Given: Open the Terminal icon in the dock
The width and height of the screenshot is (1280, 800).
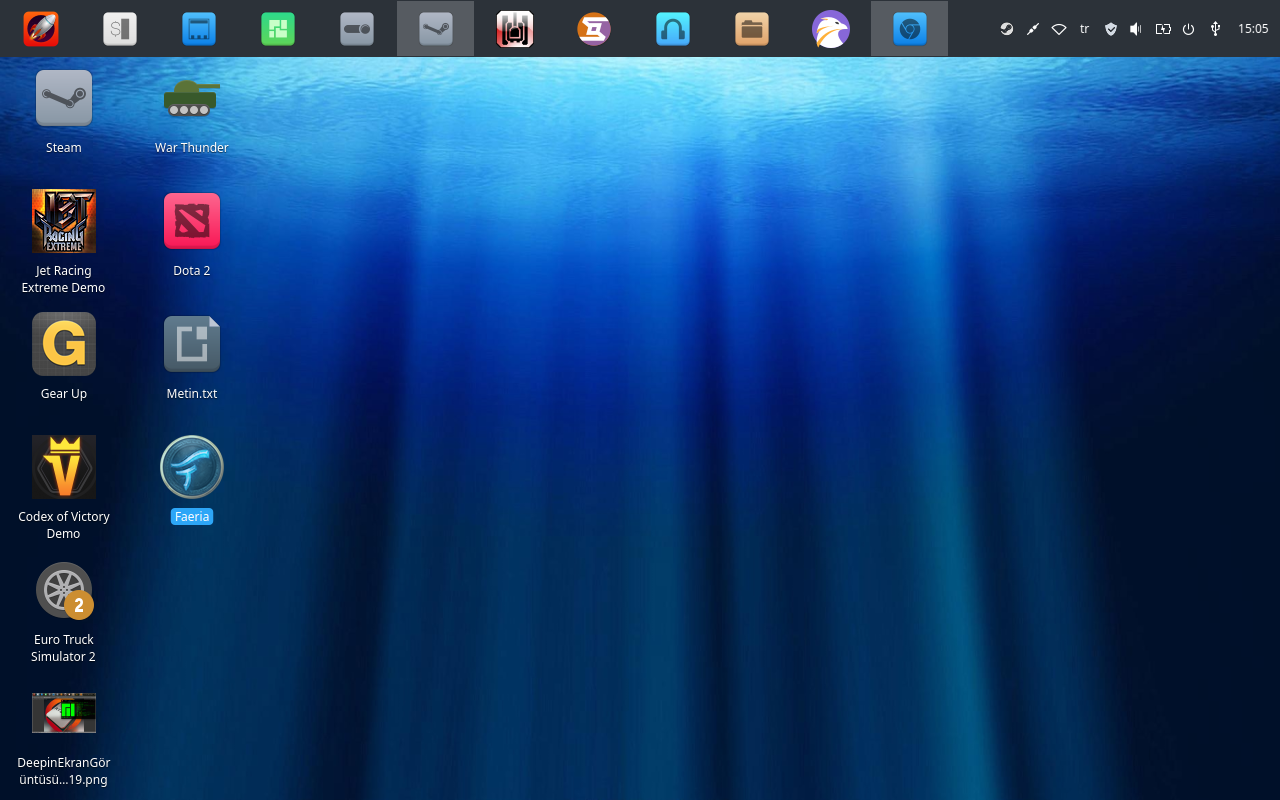Looking at the screenshot, I should (x=120, y=29).
